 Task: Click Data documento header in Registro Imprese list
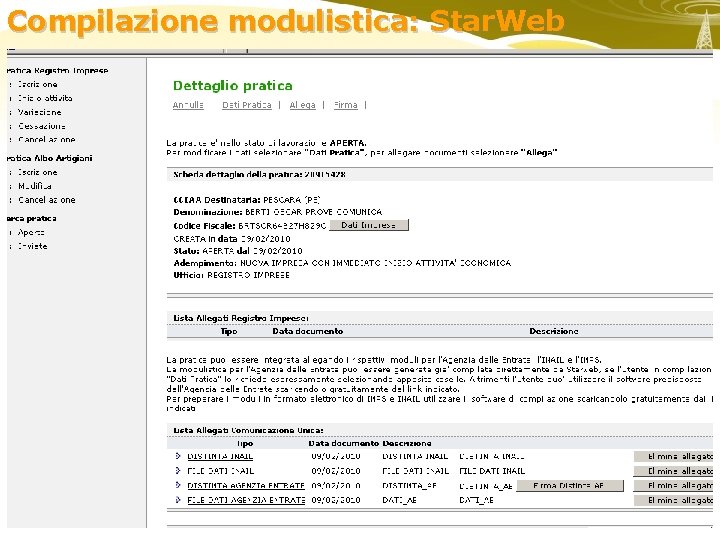(x=308, y=332)
